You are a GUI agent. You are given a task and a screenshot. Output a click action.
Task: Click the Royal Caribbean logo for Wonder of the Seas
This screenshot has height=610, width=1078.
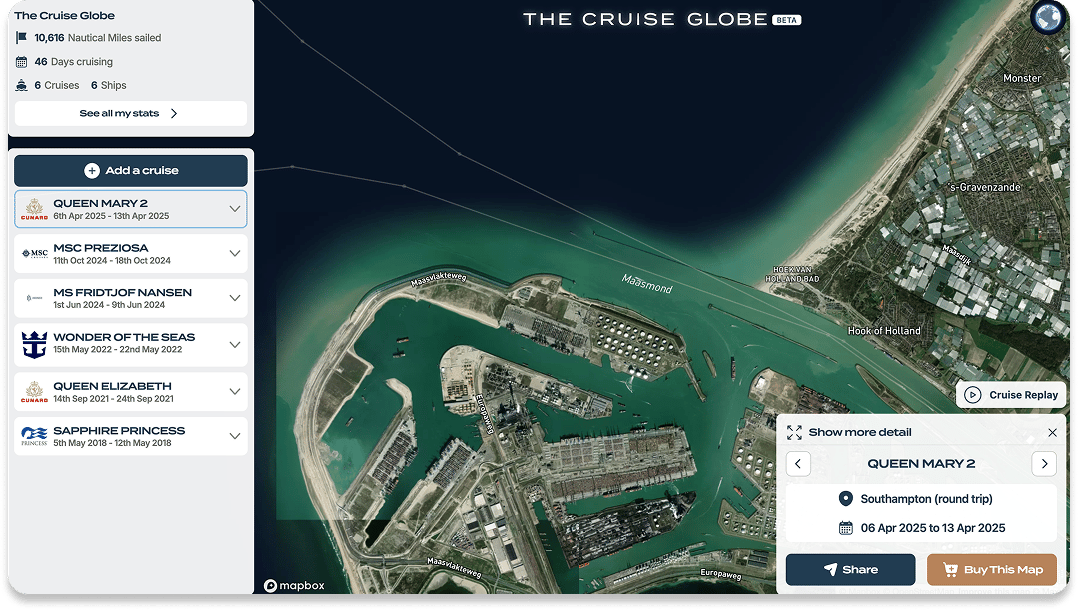pyautogui.click(x=34, y=345)
